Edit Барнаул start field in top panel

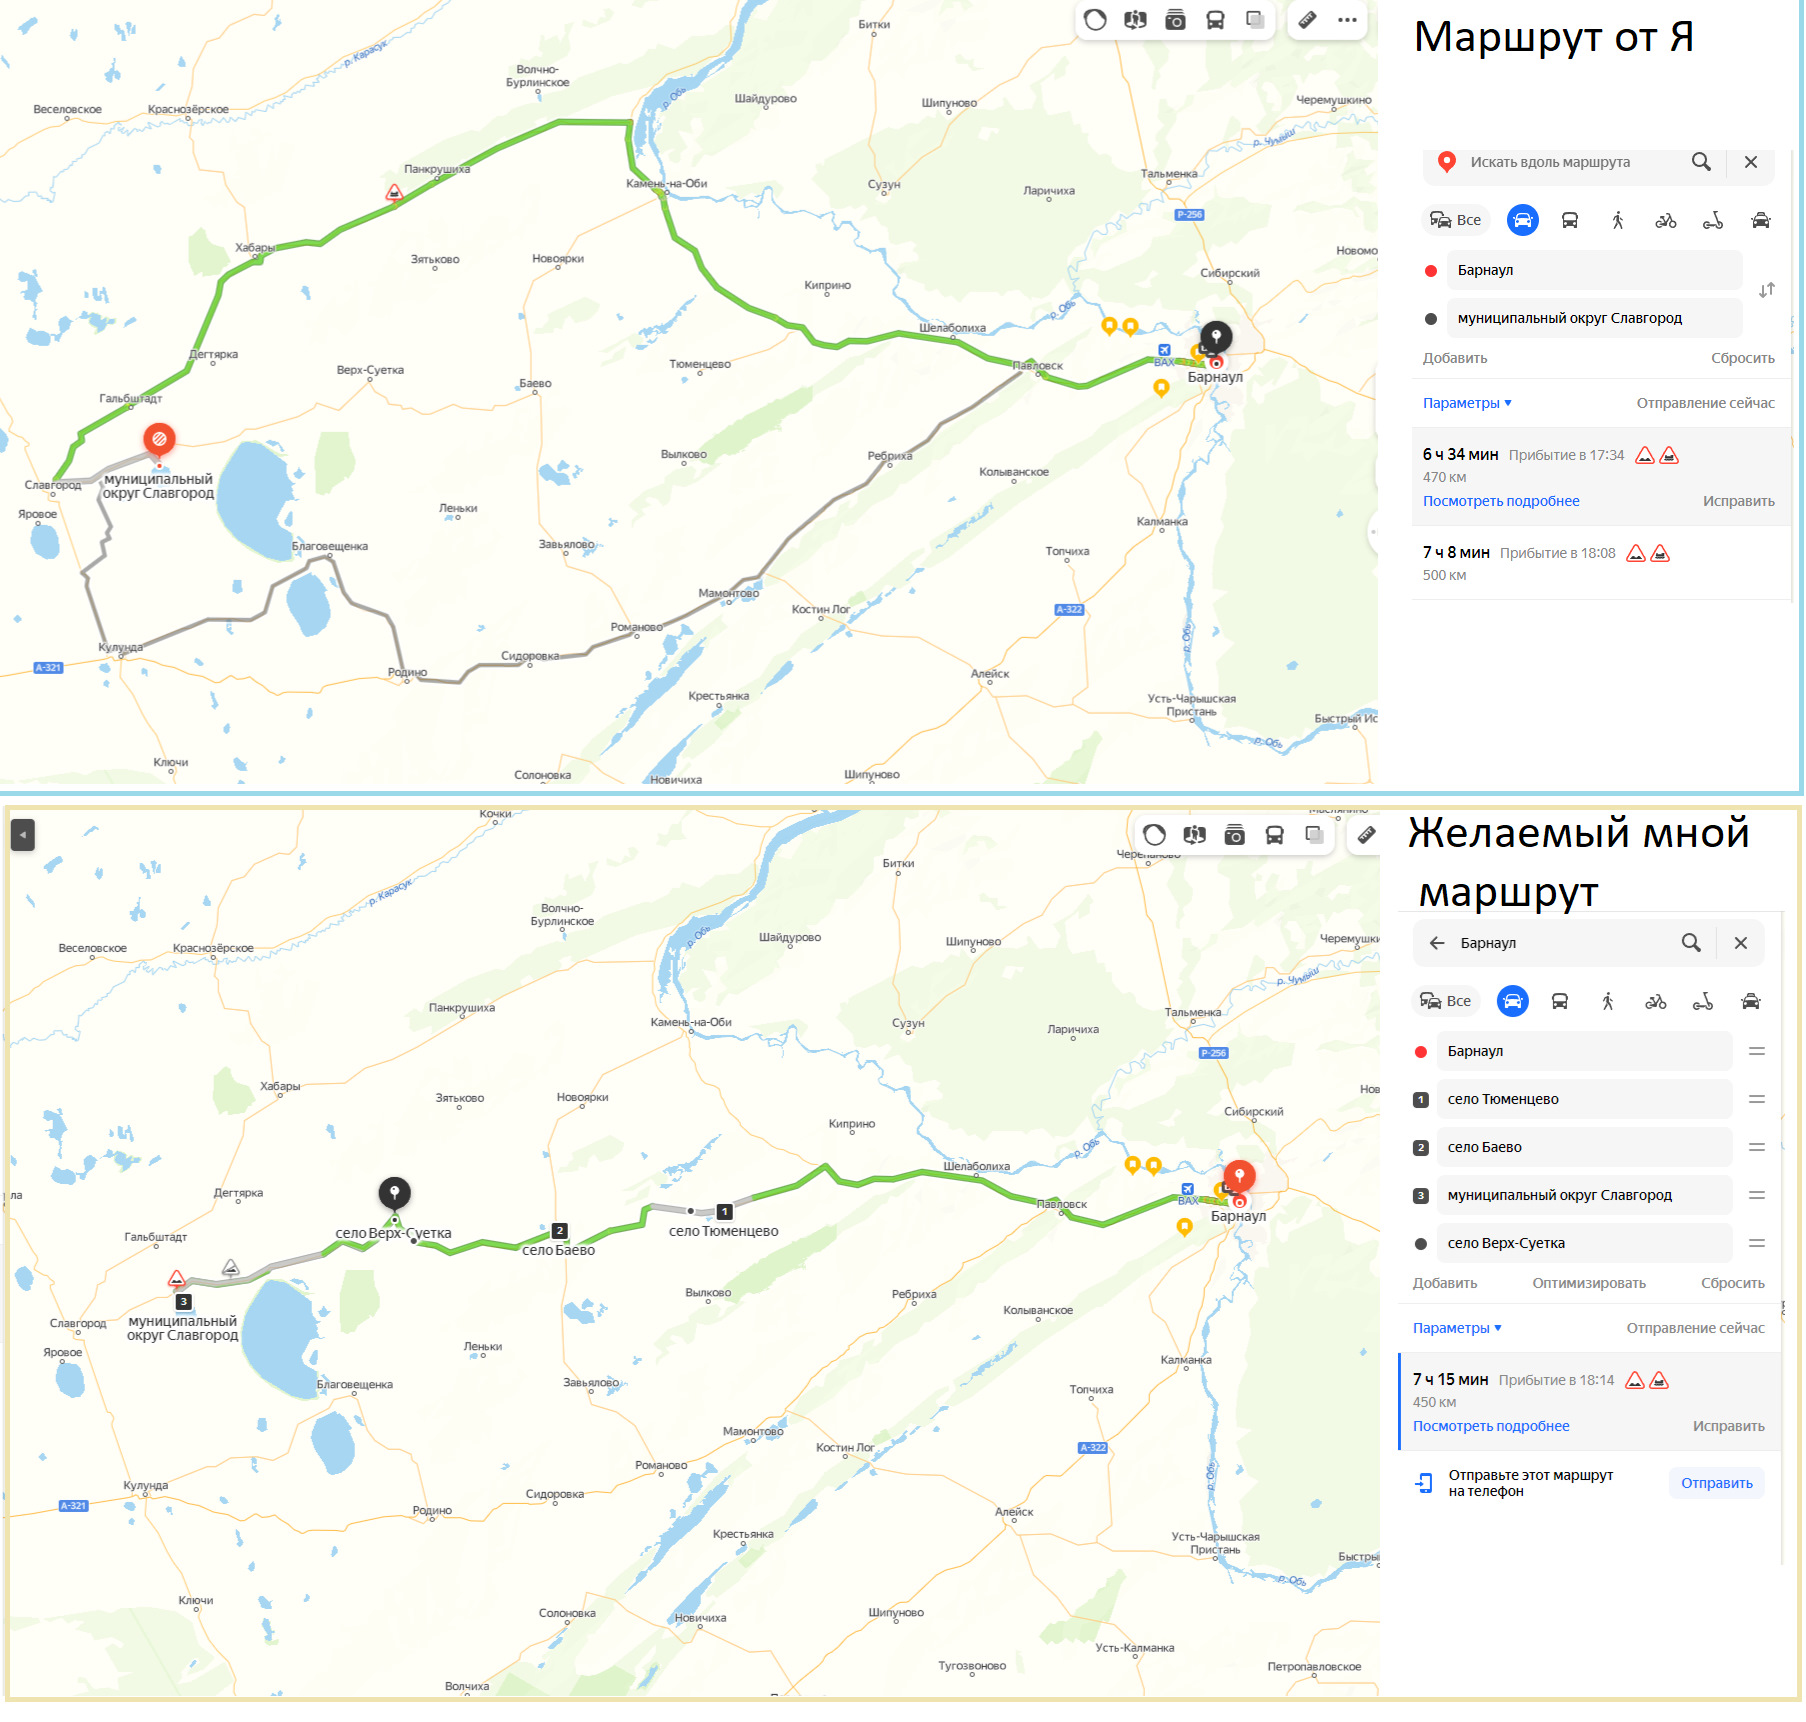(x=1594, y=270)
